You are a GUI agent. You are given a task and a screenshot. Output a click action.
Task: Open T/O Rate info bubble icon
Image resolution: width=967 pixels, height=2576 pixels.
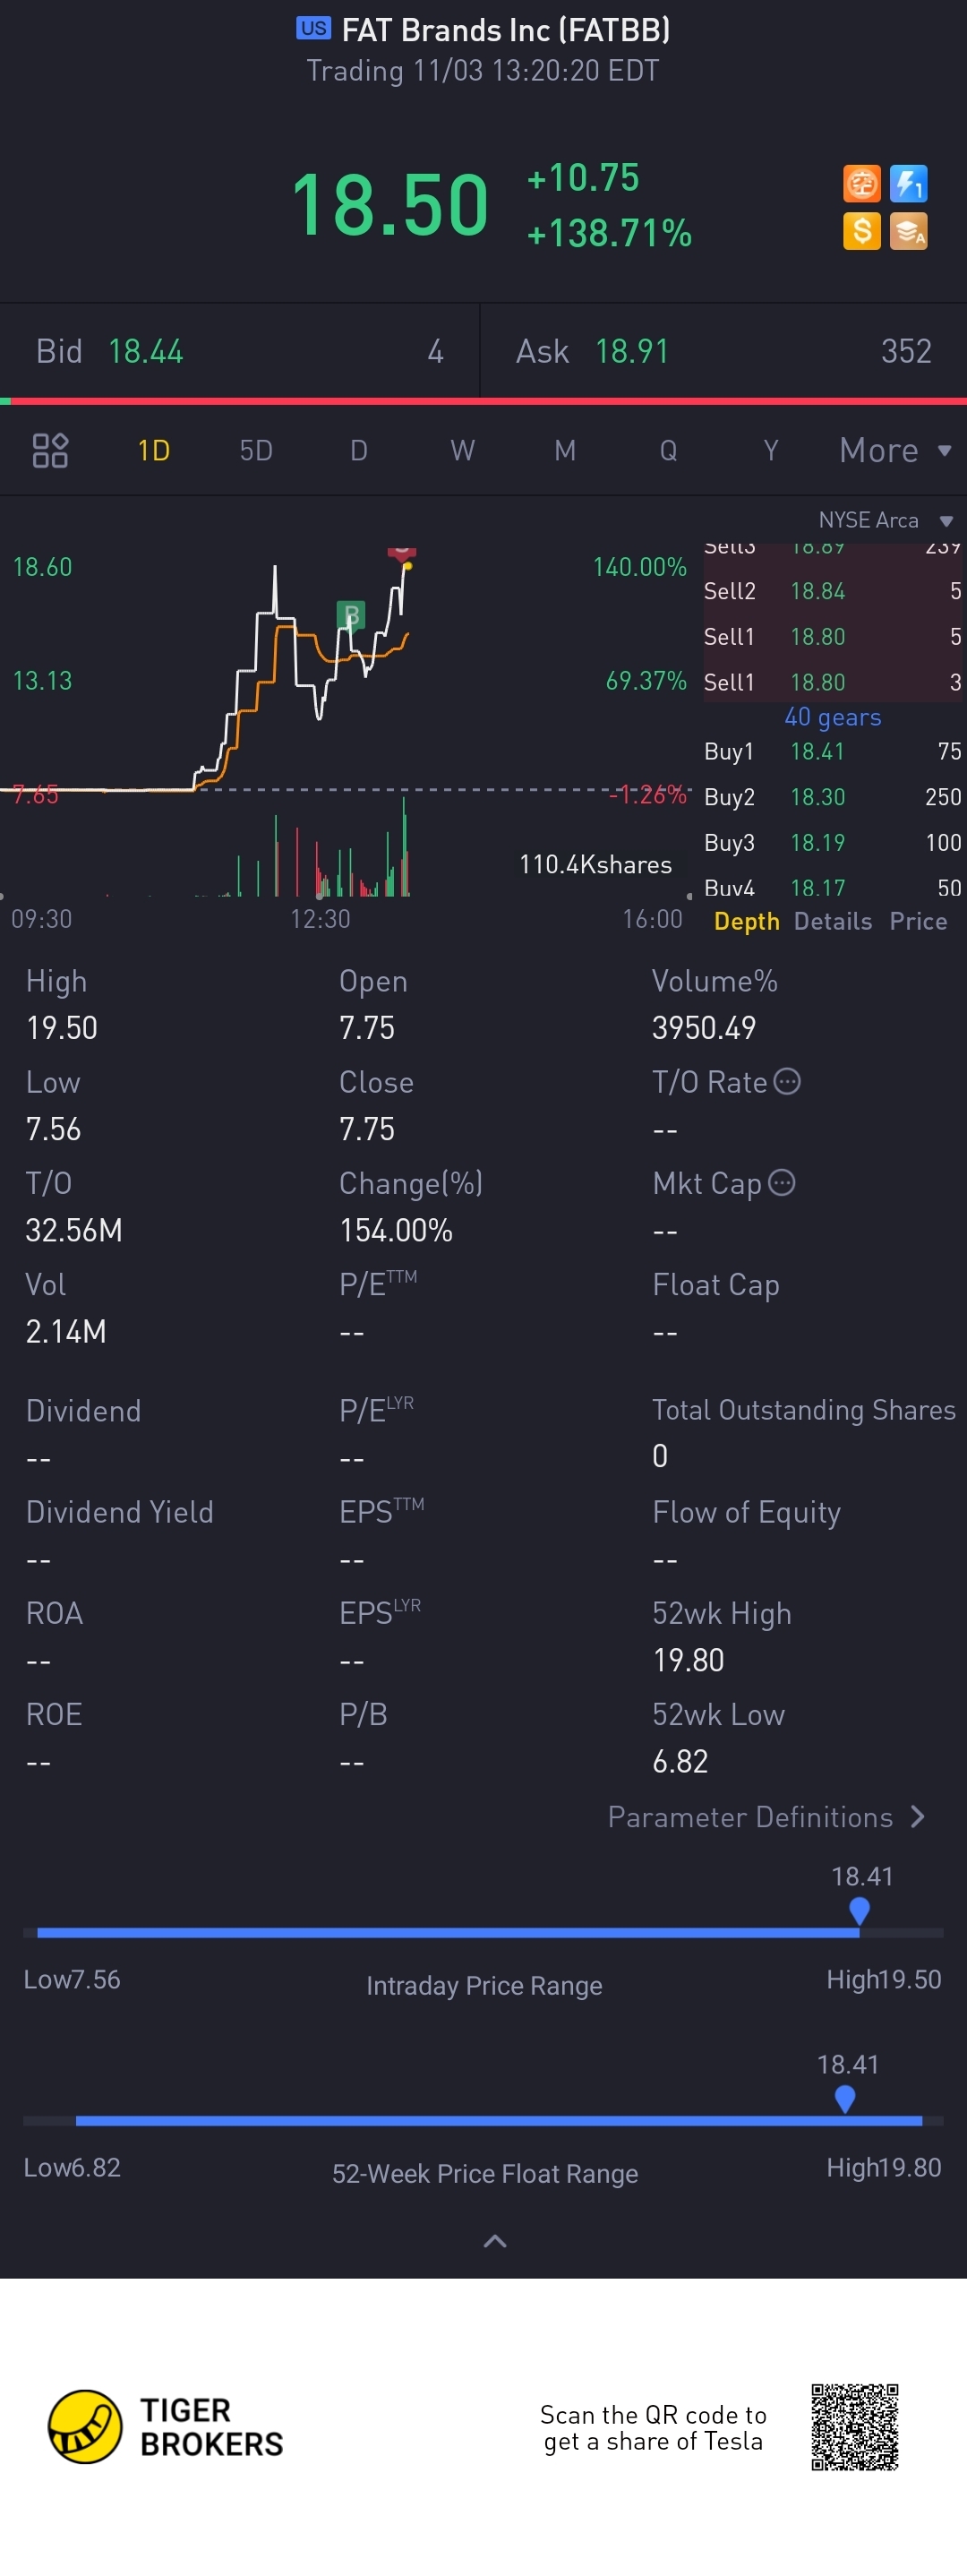pyautogui.click(x=787, y=1081)
